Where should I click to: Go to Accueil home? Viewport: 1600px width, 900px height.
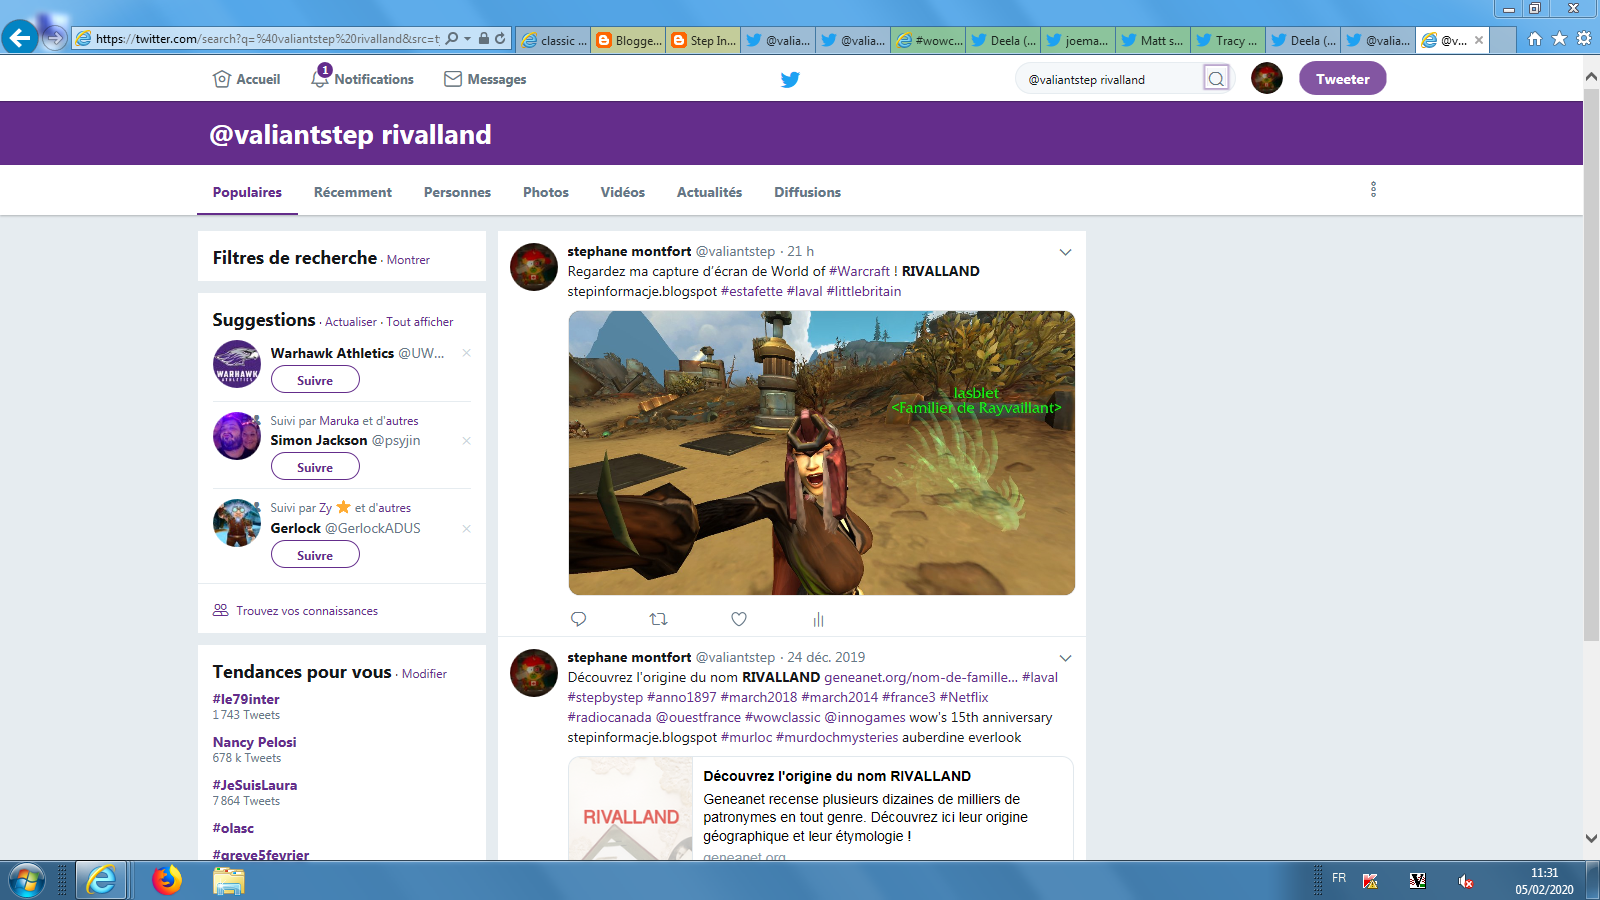246,79
